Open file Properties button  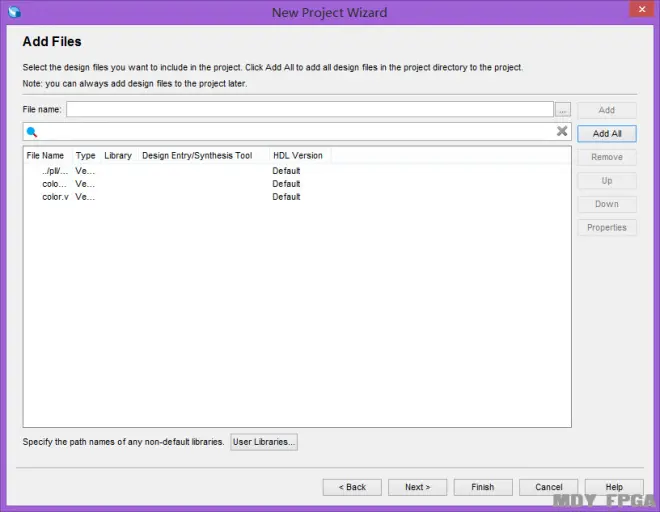click(607, 227)
